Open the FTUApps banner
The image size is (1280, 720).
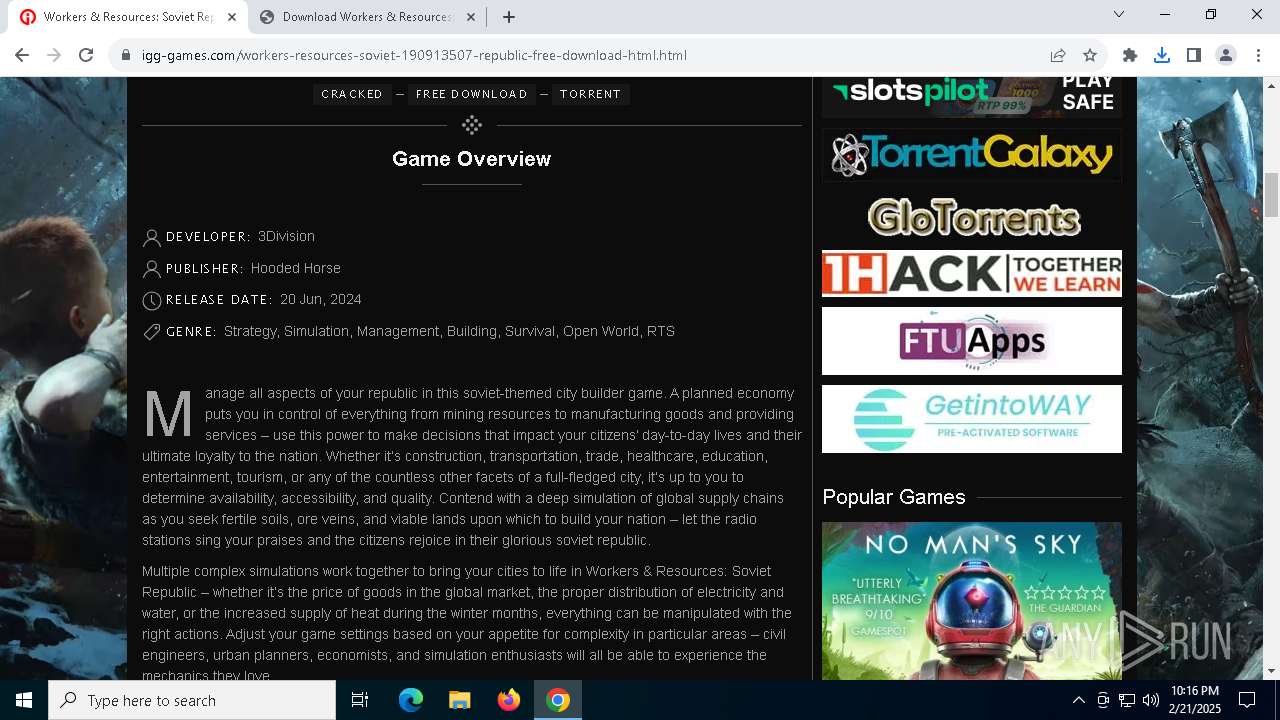[x=972, y=341]
